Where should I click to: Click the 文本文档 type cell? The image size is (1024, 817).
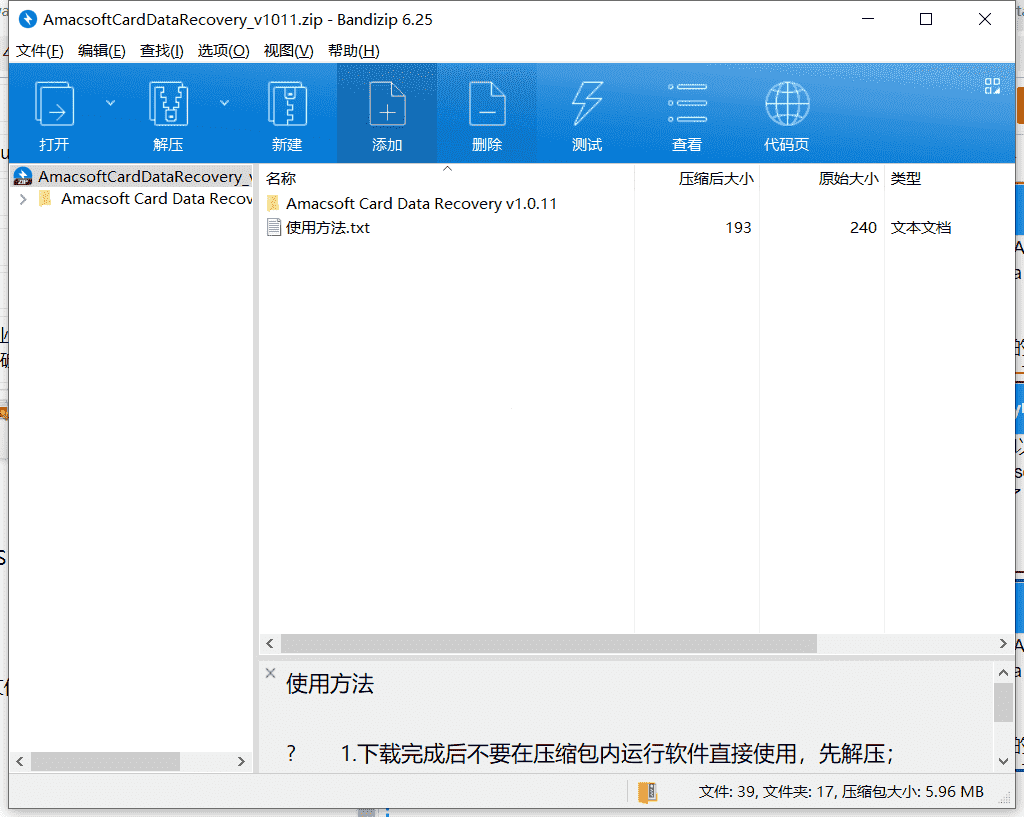921,228
